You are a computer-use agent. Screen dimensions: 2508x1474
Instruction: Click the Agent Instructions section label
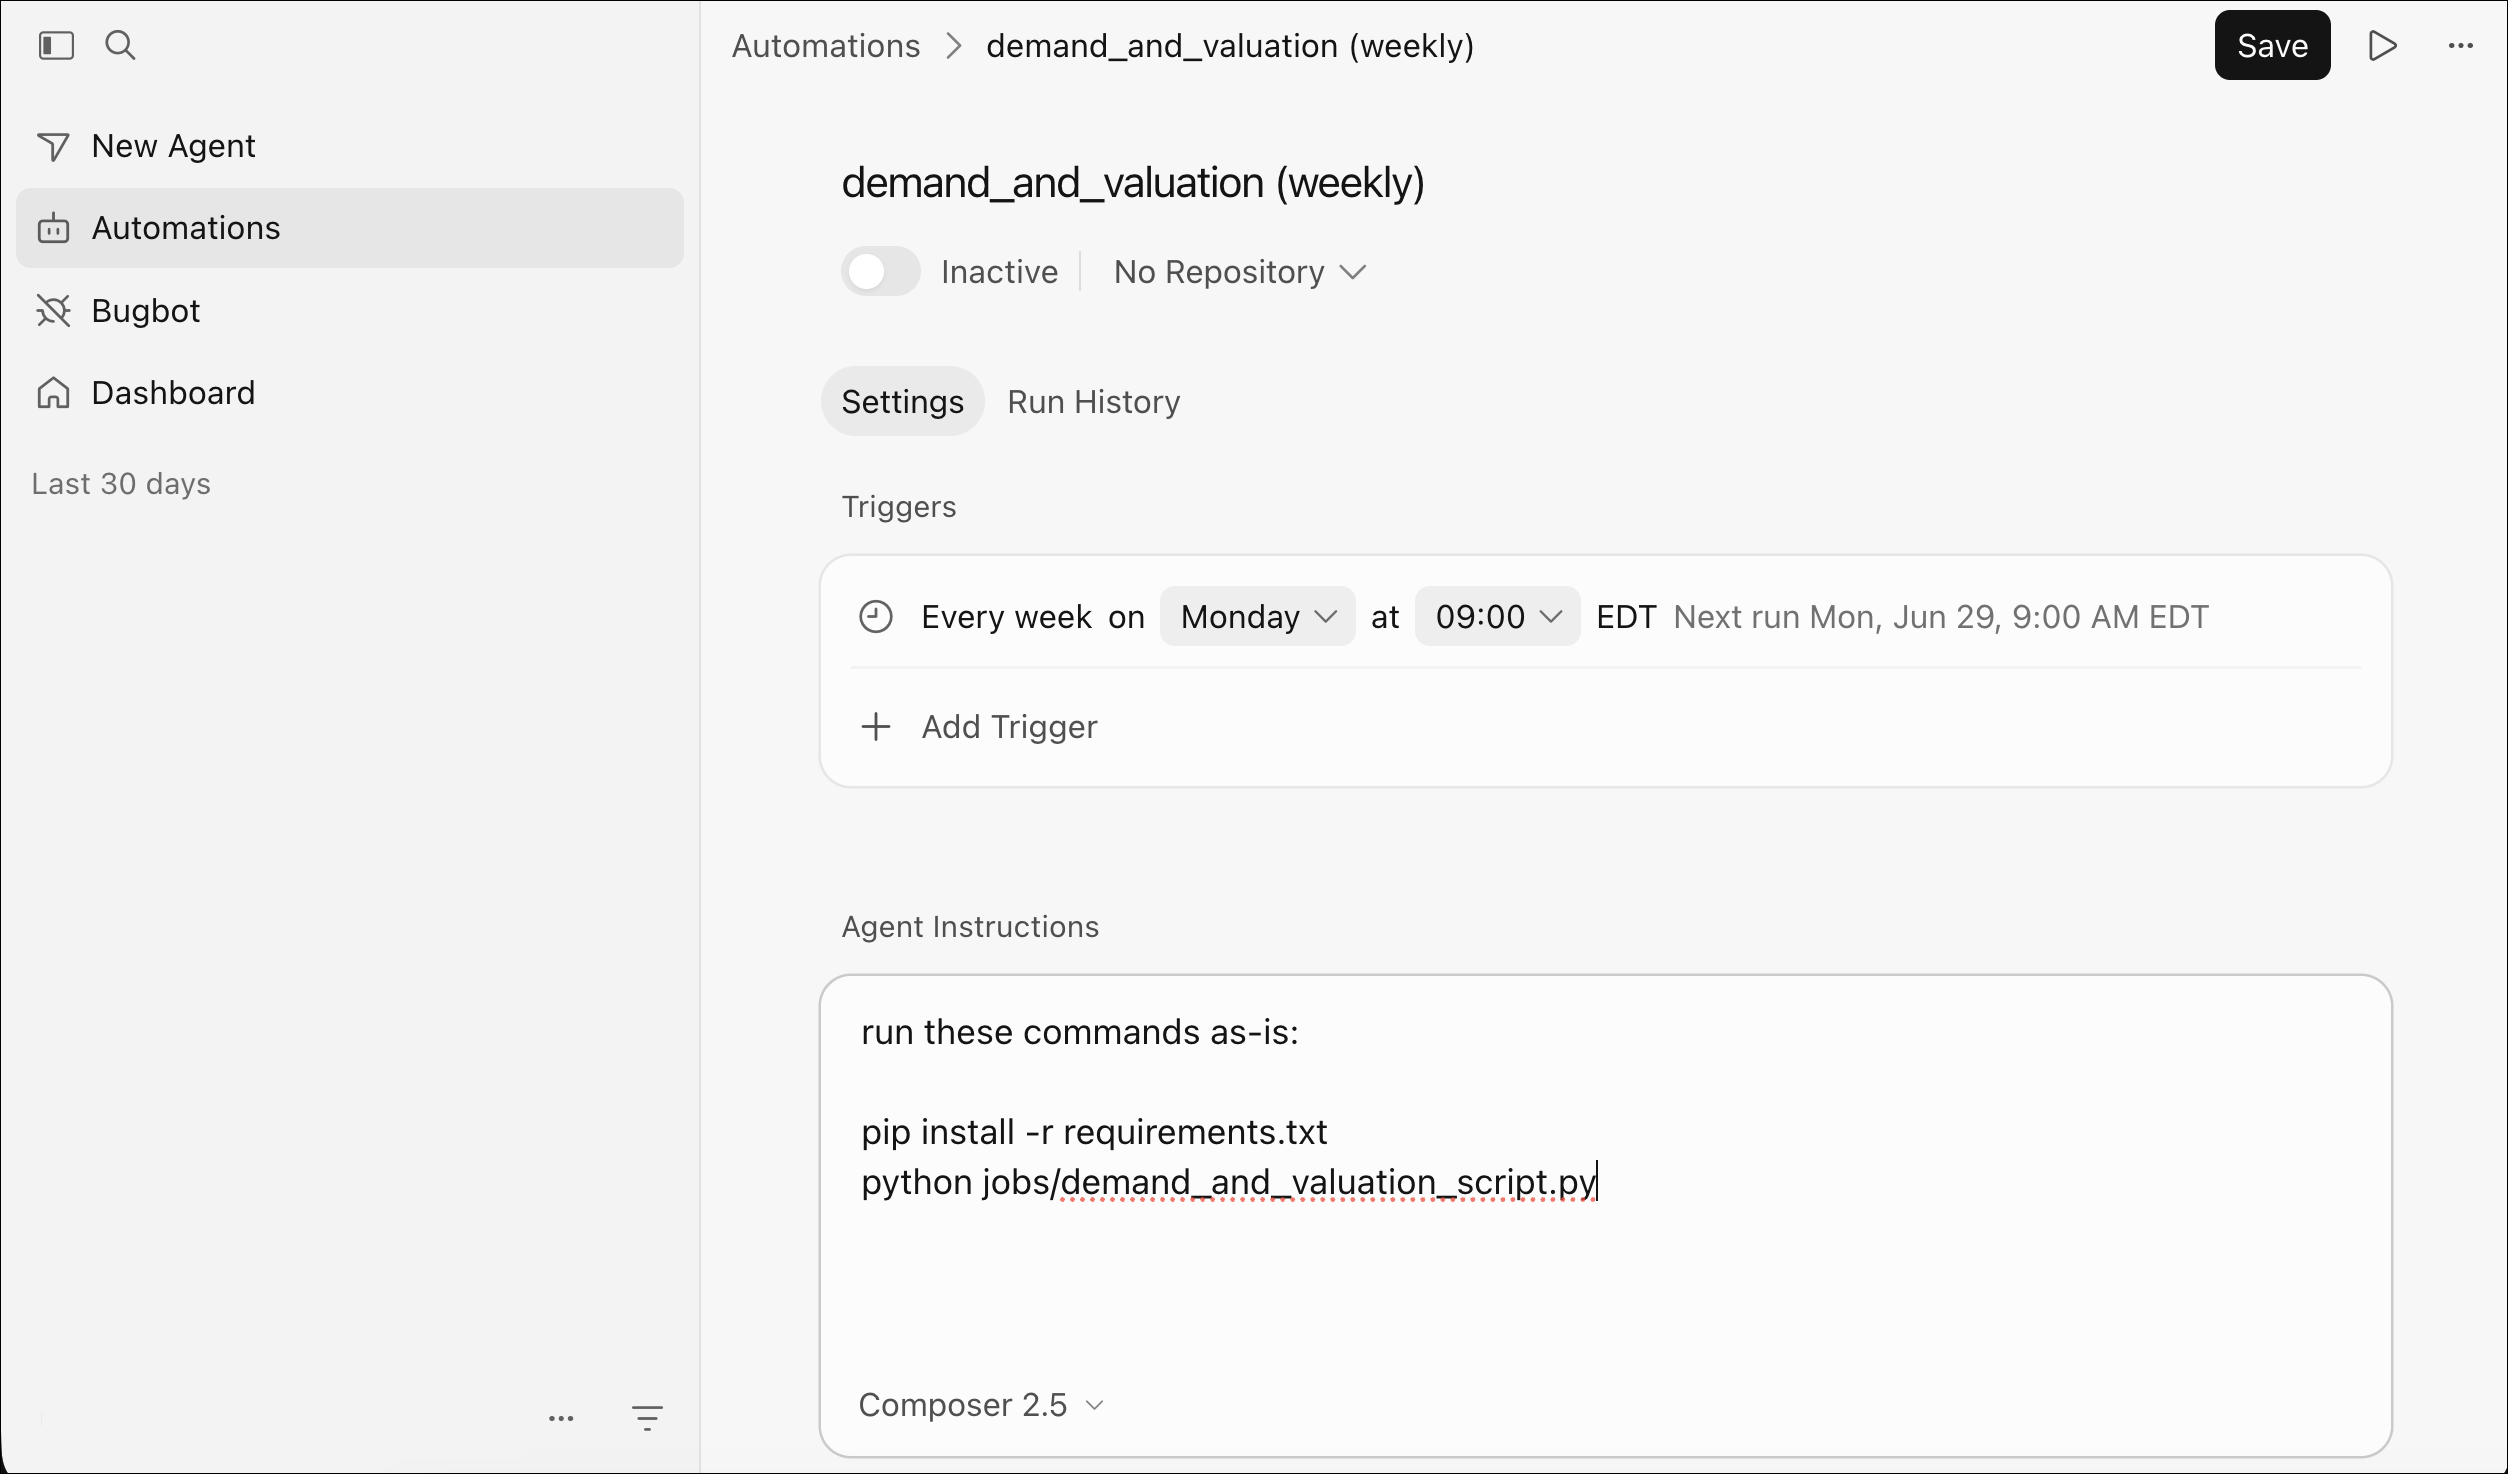tap(970, 927)
